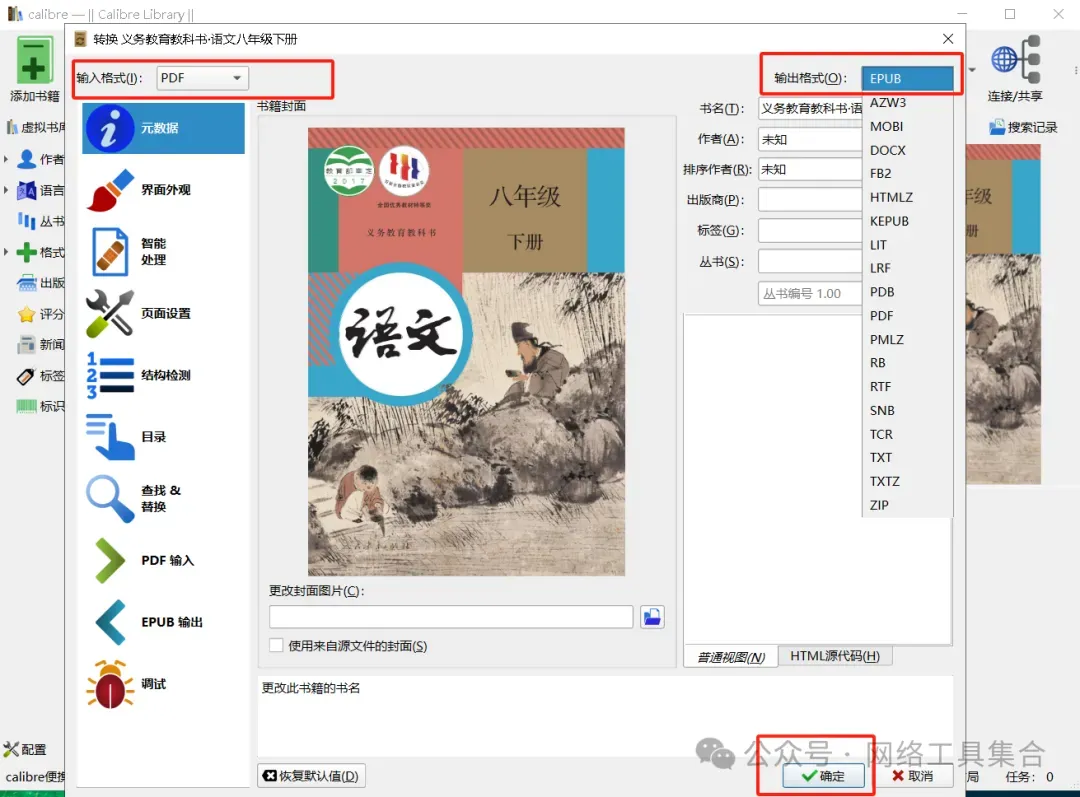This screenshot has height=797, width=1080.
Task: Click the 添加书籍 add books icon in calibre
Action: [34, 61]
